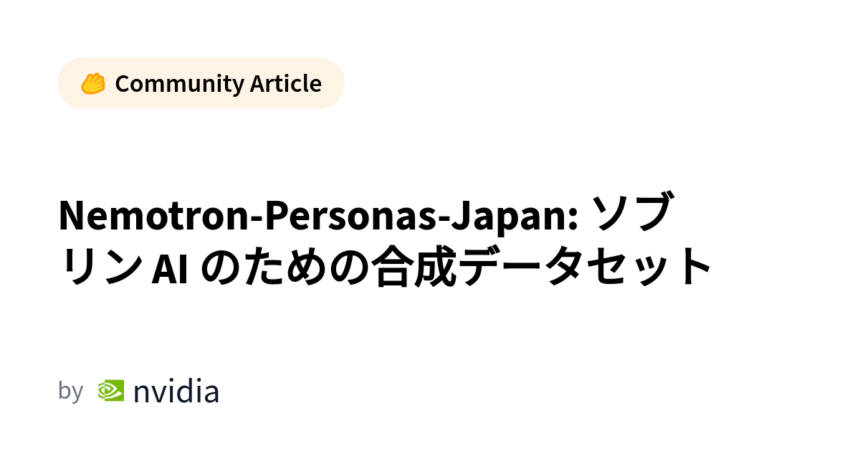Click the word "by" before nvidia
The width and height of the screenshot is (860, 464).
point(70,391)
